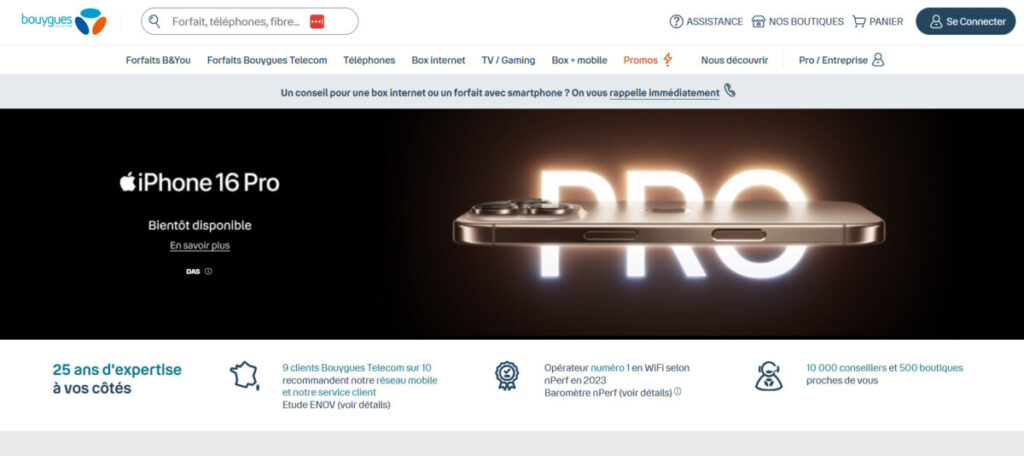Click the Apple logo in banner

tap(127, 182)
